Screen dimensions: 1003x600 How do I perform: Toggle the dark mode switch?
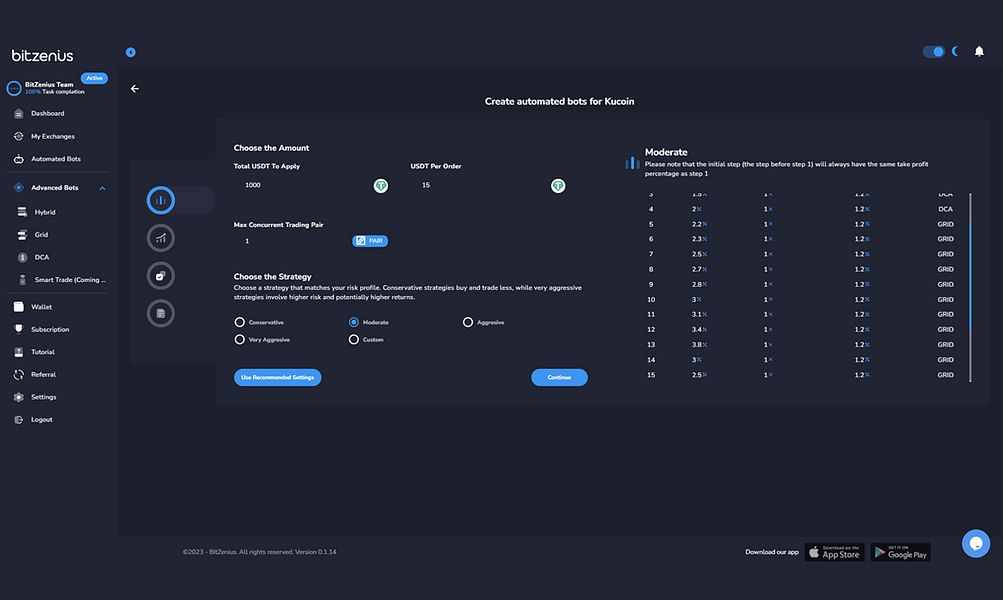933,51
